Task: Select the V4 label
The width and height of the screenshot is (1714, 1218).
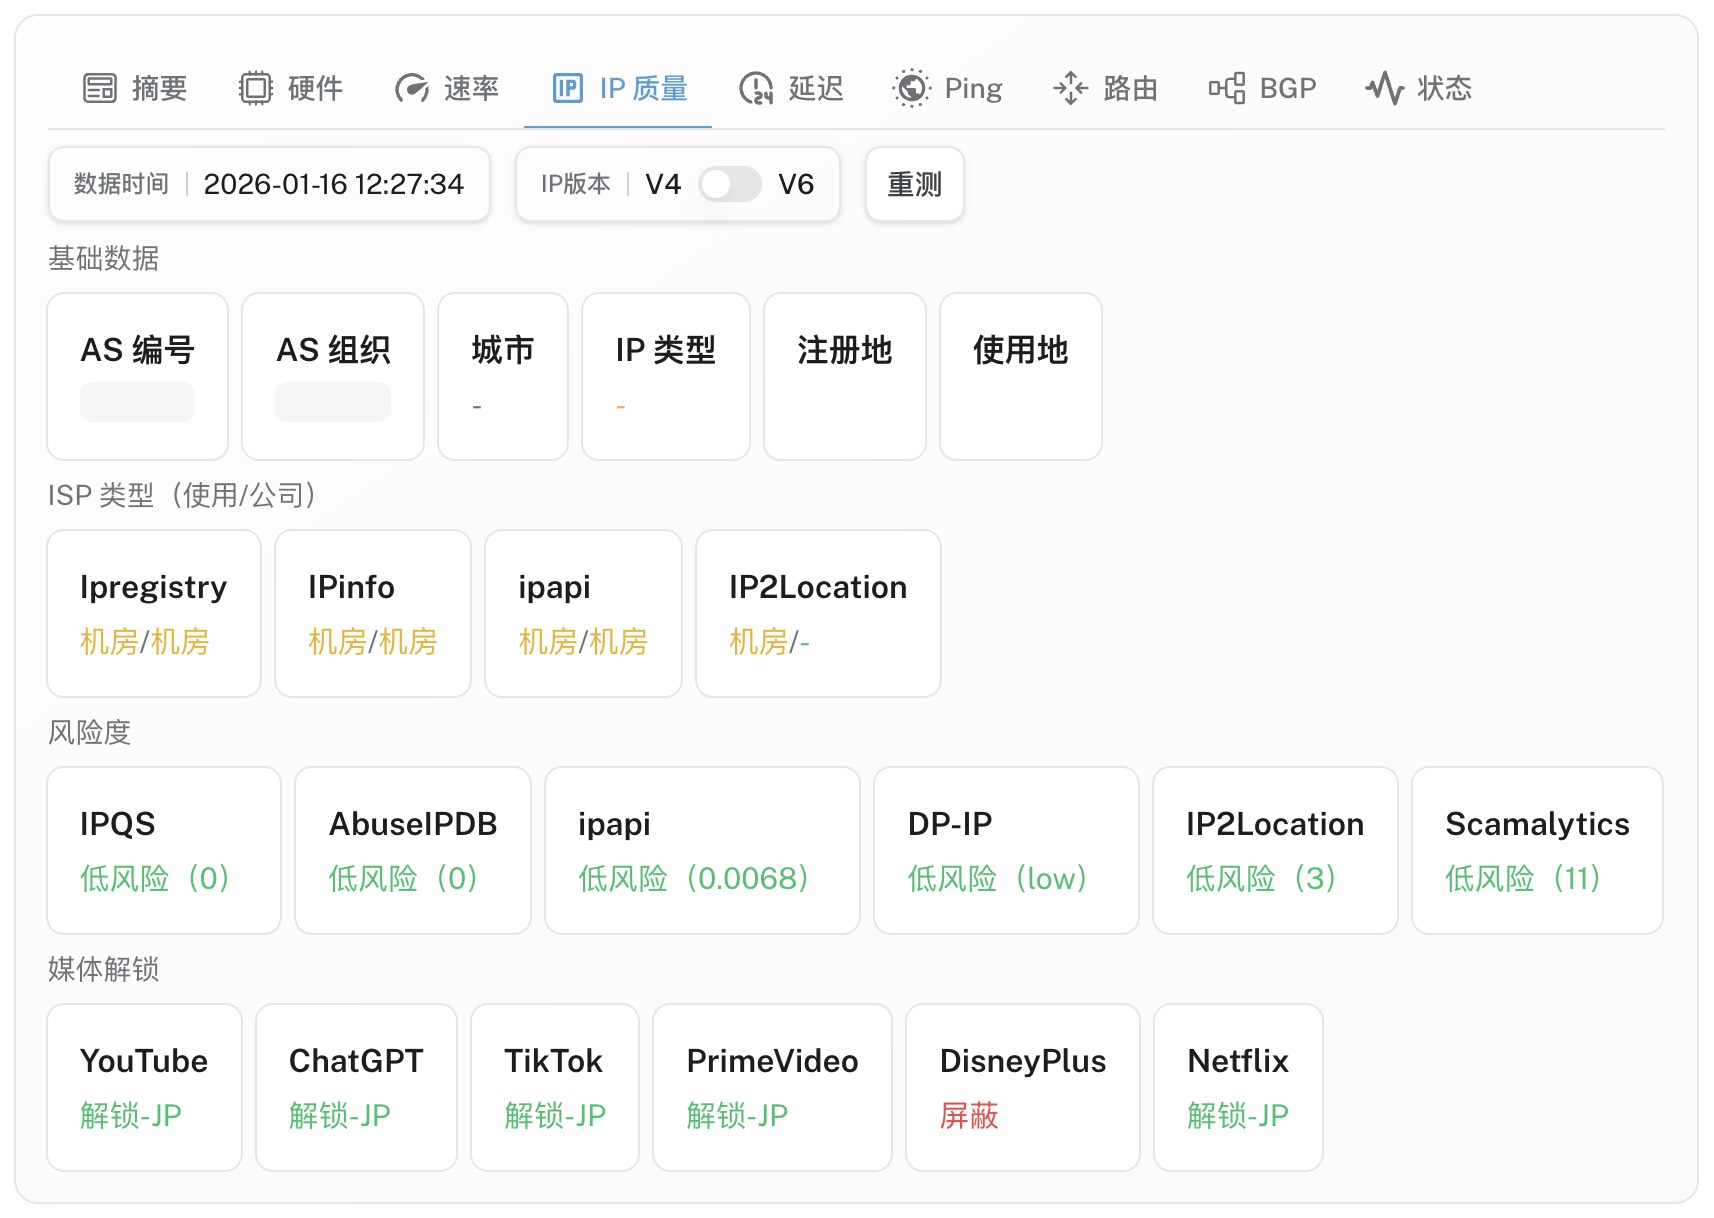Action: [663, 185]
